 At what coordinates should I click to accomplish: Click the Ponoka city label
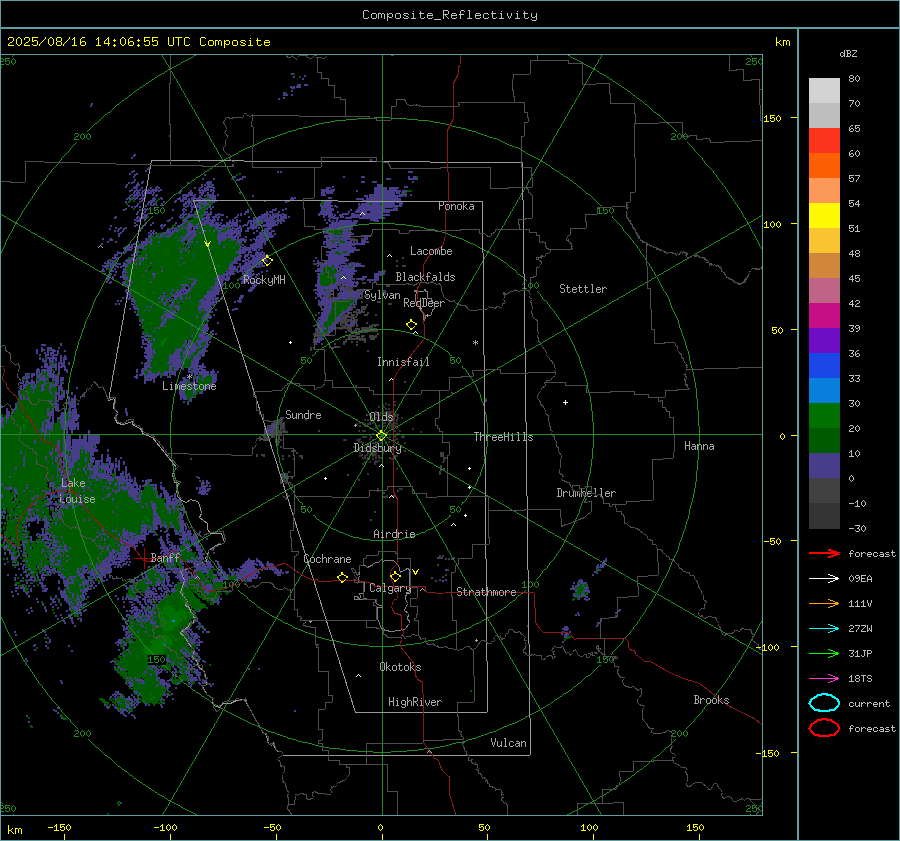[x=456, y=206]
